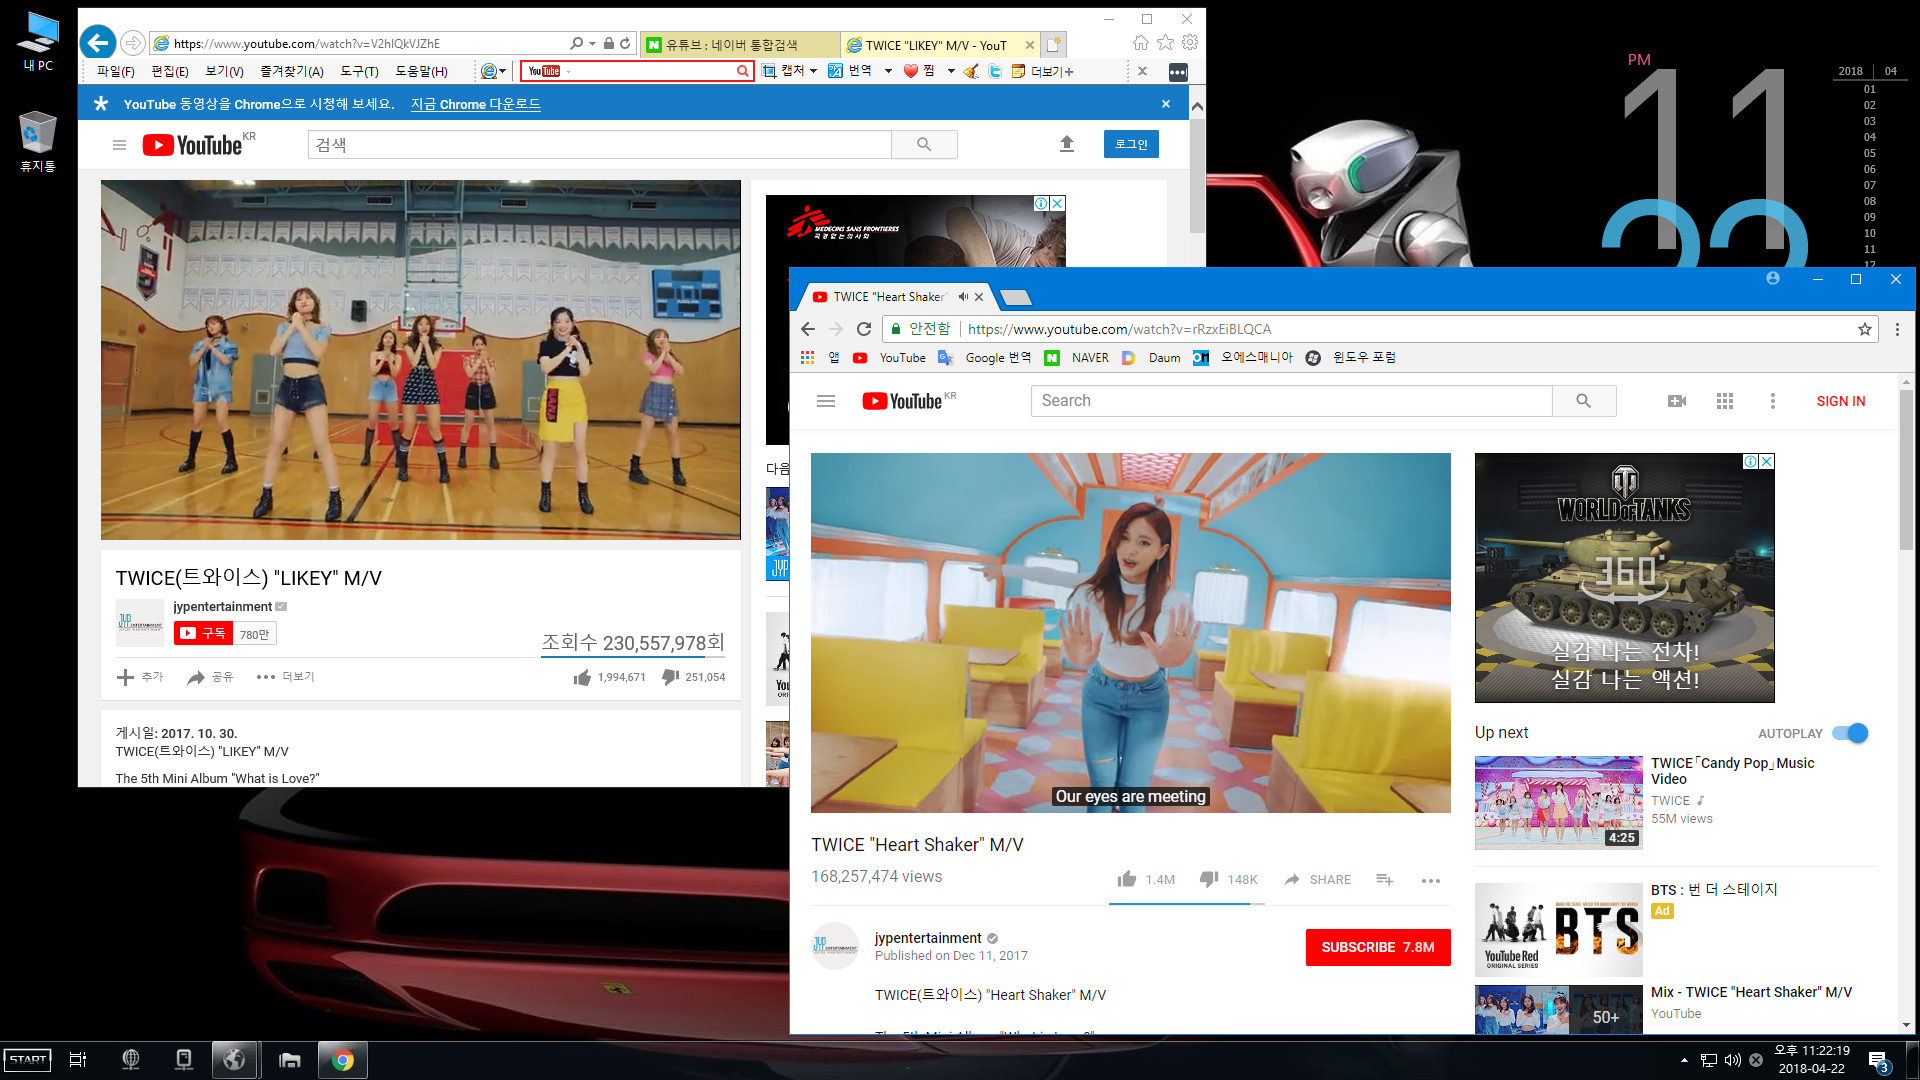This screenshot has height=1080, width=1920.
Task: Open the 즐겨찾기(A) menu
Action: tap(292, 71)
